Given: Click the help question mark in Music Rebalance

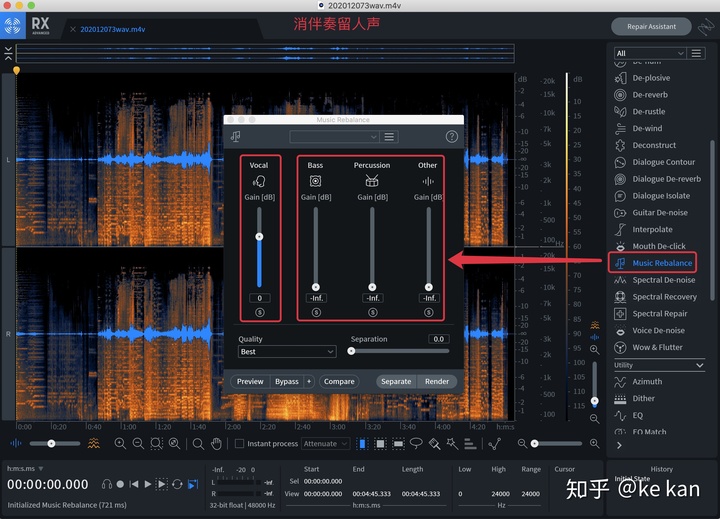Looking at the screenshot, I should 451,136.
